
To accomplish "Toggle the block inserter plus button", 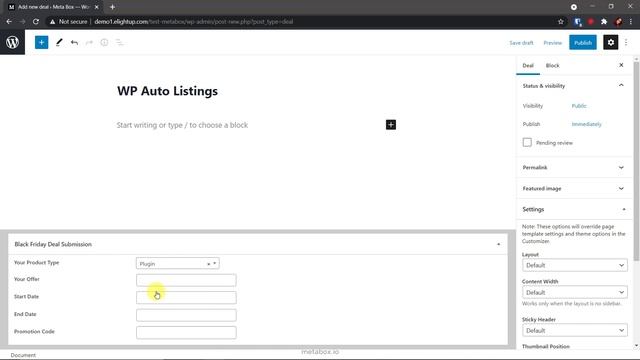I will pos(41,42).
